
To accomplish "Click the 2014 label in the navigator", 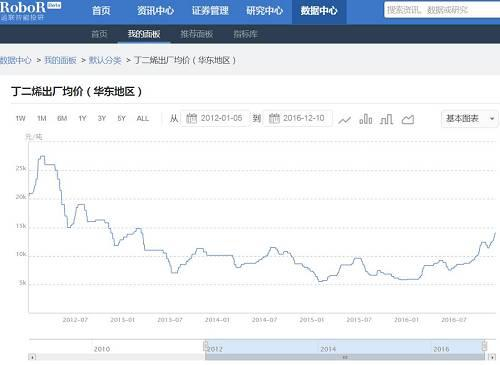I will coord(328,349).
